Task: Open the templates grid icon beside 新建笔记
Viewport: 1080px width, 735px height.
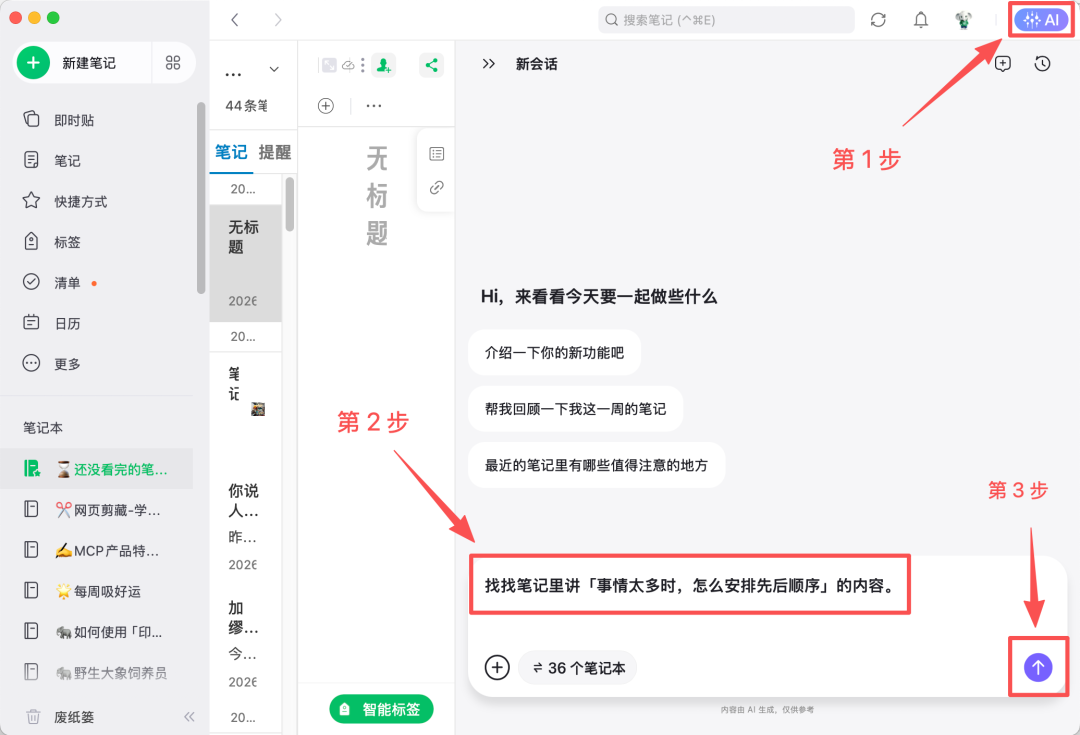Action: (173, 63)
